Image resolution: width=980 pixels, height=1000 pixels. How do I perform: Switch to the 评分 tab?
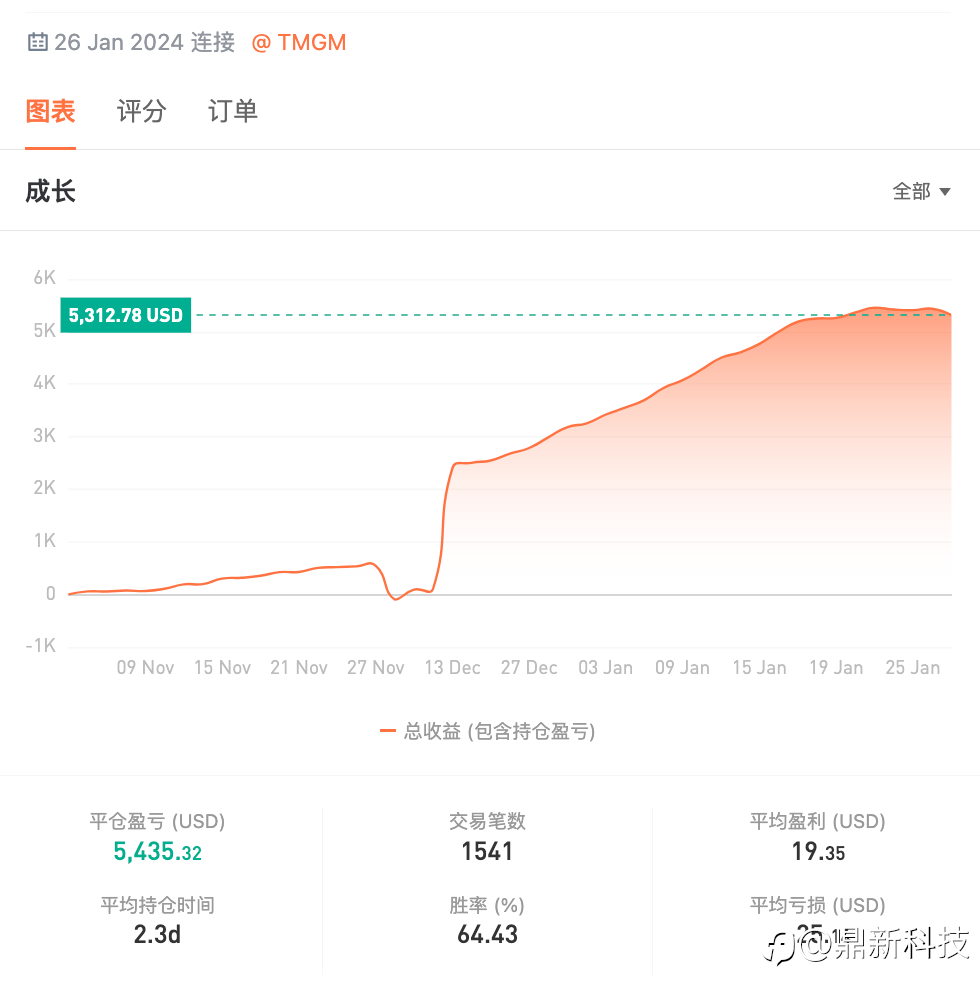[x=141, y=111]
